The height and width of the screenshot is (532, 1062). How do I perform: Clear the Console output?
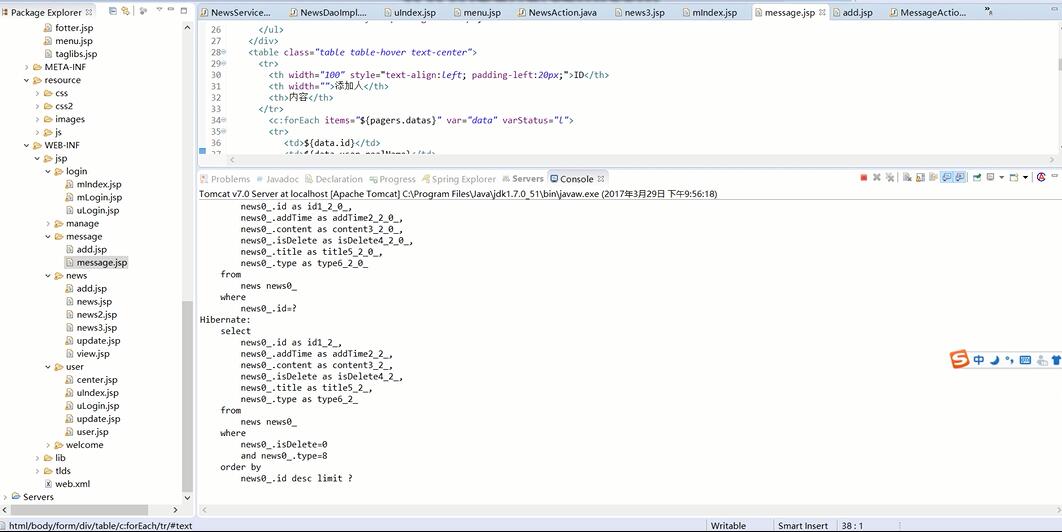(908, 178)
